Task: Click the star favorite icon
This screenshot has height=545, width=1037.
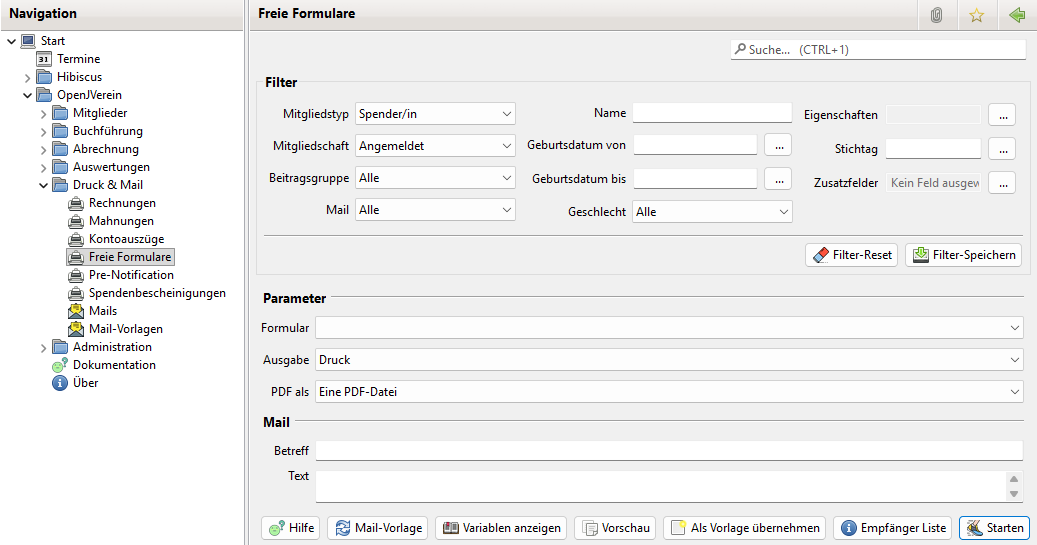Action: tap(977, 15)
